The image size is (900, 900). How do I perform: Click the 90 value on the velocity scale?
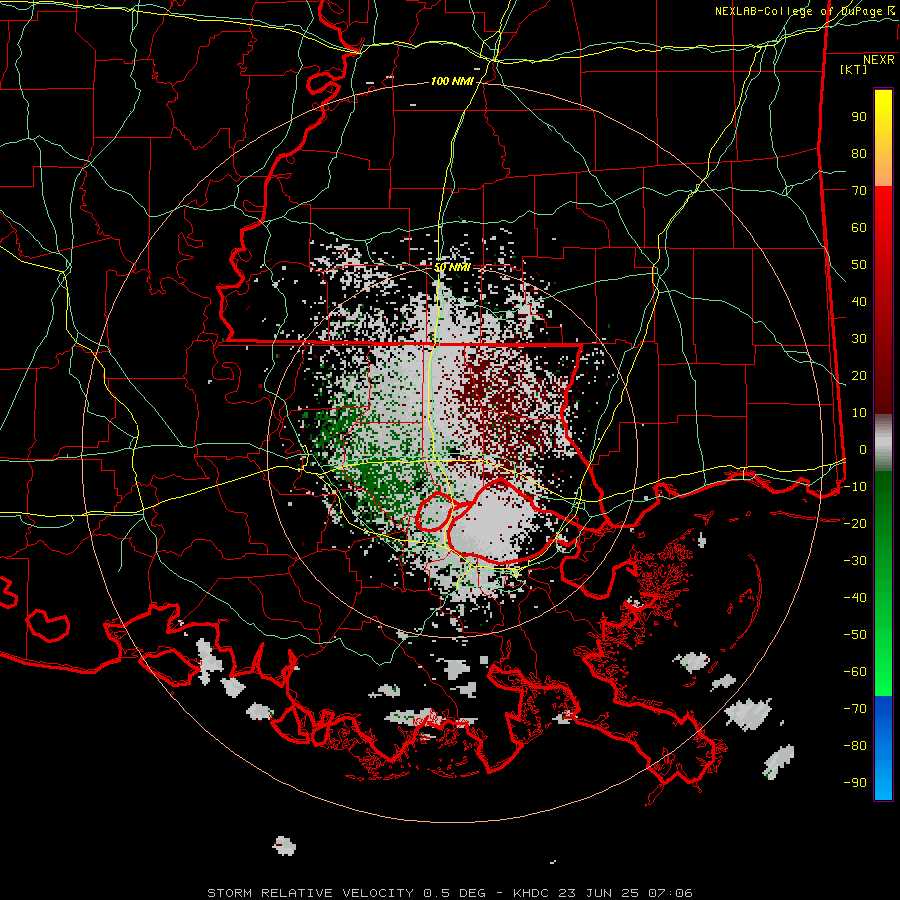pos(859,117)
